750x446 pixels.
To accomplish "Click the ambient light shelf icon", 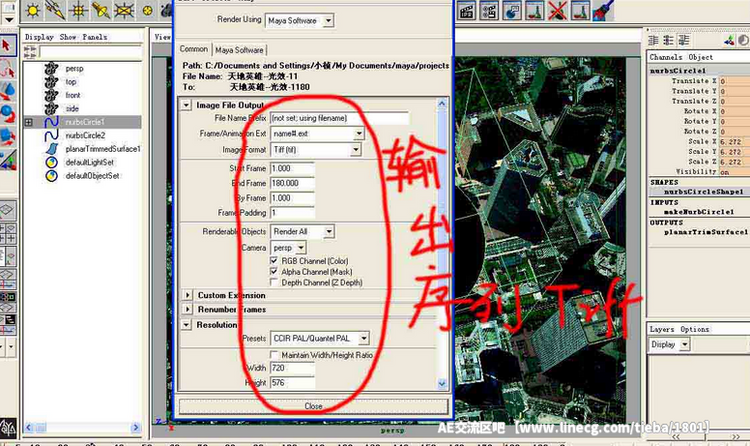I will tap(33, 11).
